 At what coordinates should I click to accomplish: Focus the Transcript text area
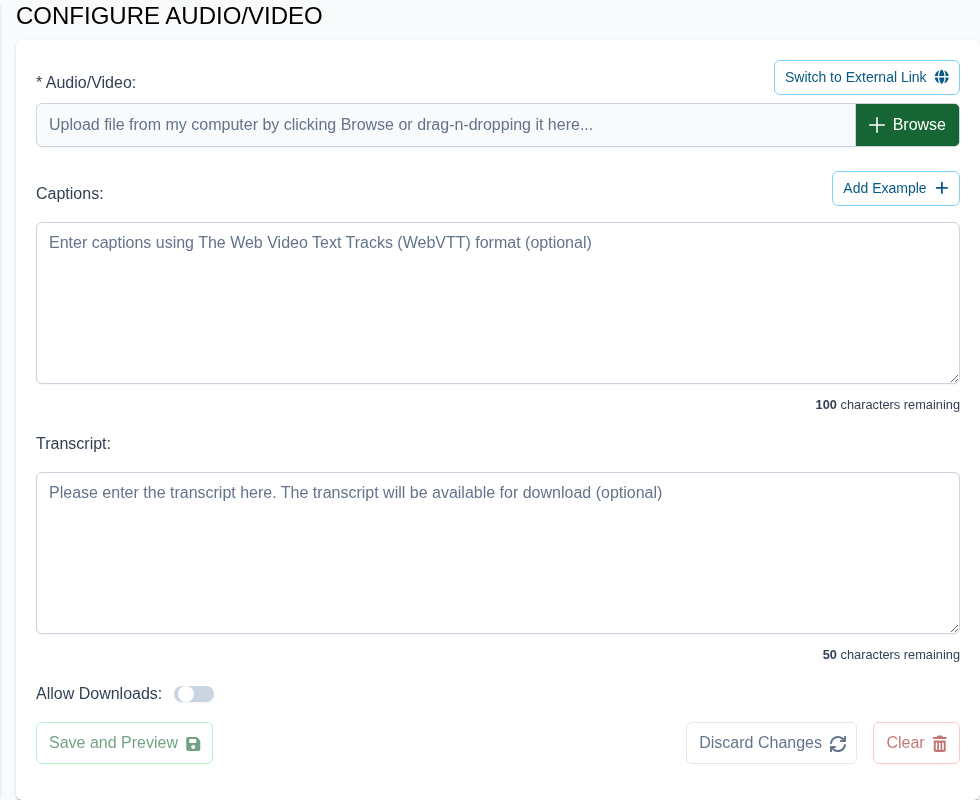[x=498, y=553]
